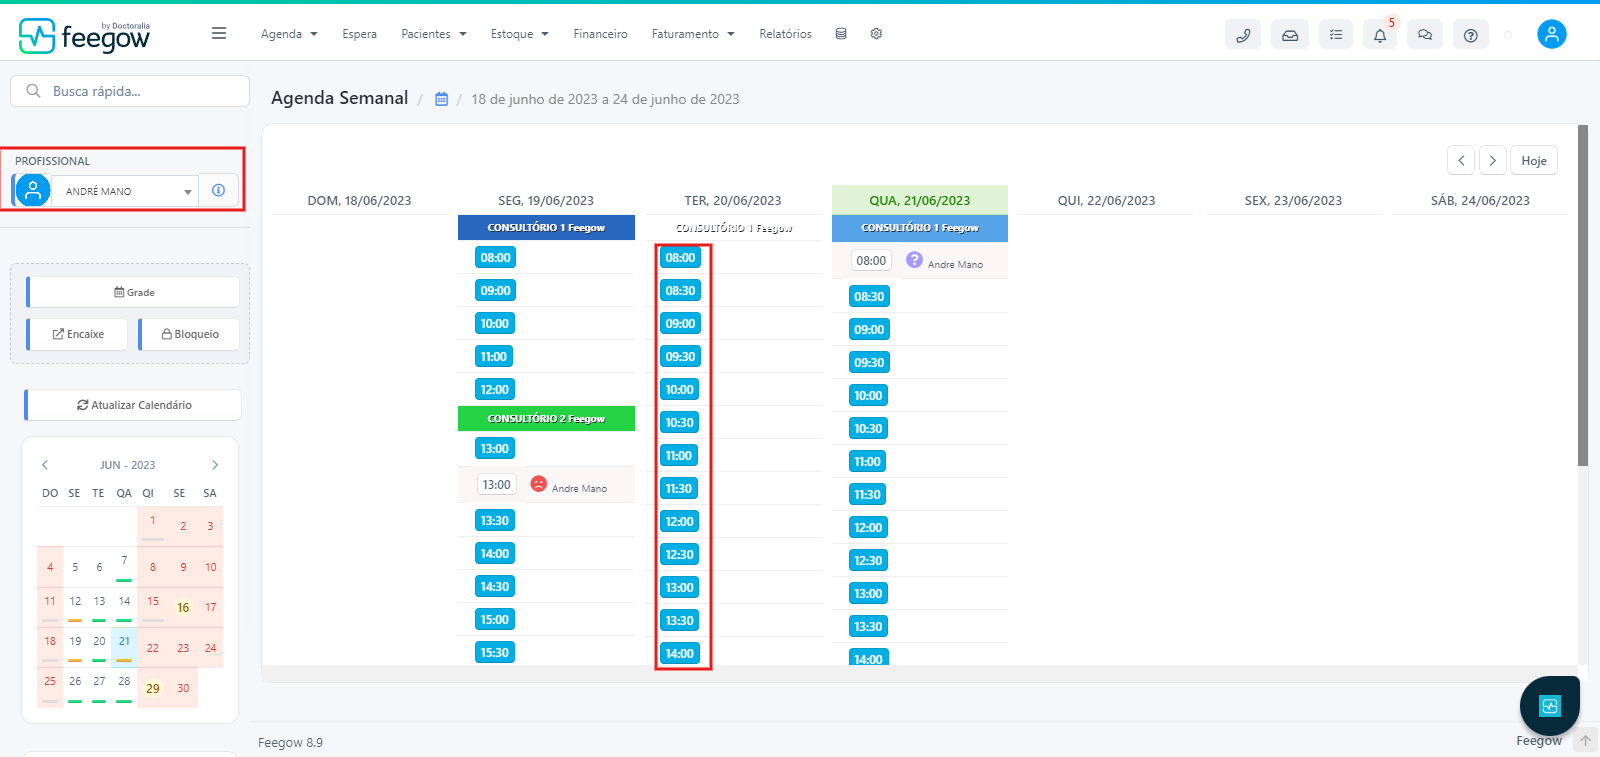Viewport: 1600px width, 757px height.
Task: Select day 7 in mini calendar
Action: tap(124, 565)
